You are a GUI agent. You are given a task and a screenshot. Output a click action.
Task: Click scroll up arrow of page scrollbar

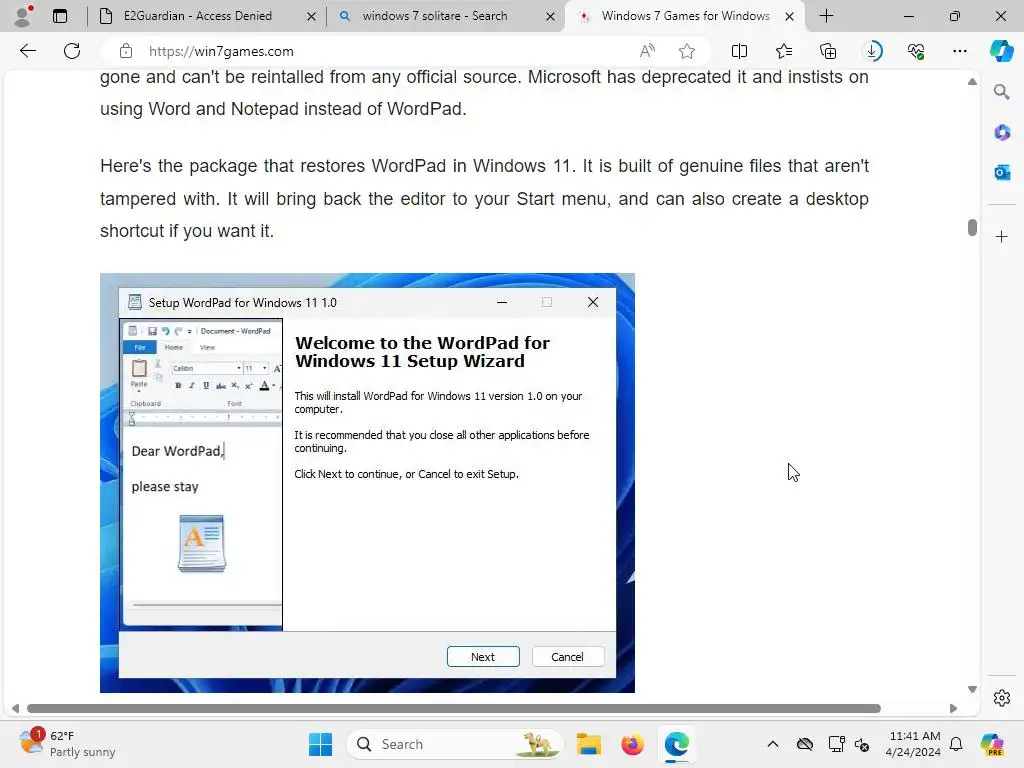pos(972,82)
